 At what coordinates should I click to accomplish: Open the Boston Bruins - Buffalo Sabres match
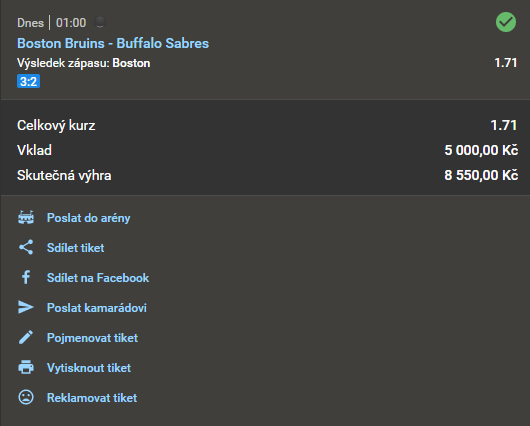tap(113, 43)
